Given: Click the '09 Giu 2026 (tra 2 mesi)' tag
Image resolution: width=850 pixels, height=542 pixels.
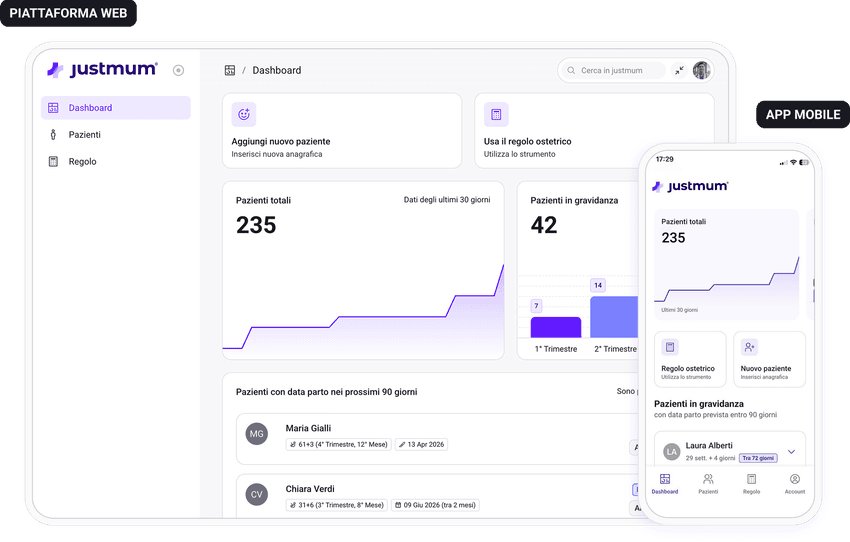Looking at the screenshot, I should point(435,505).
